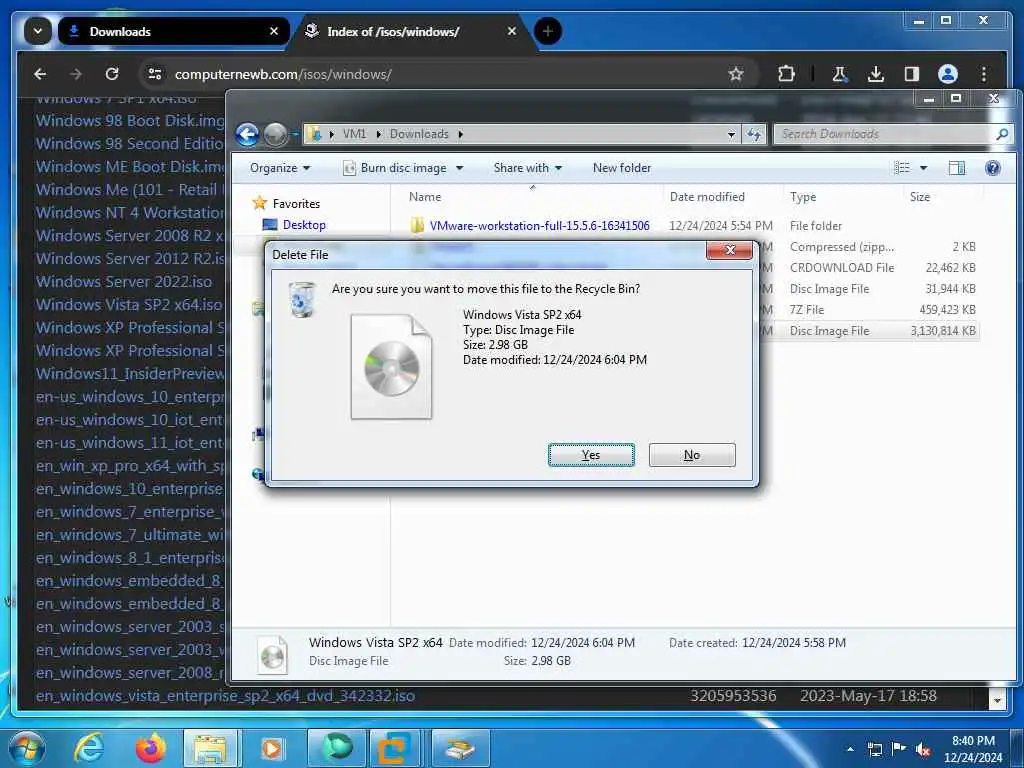Open Chrome three-dot menu
This screenshot has height=768, width=1024.
(x=984, y=74)
